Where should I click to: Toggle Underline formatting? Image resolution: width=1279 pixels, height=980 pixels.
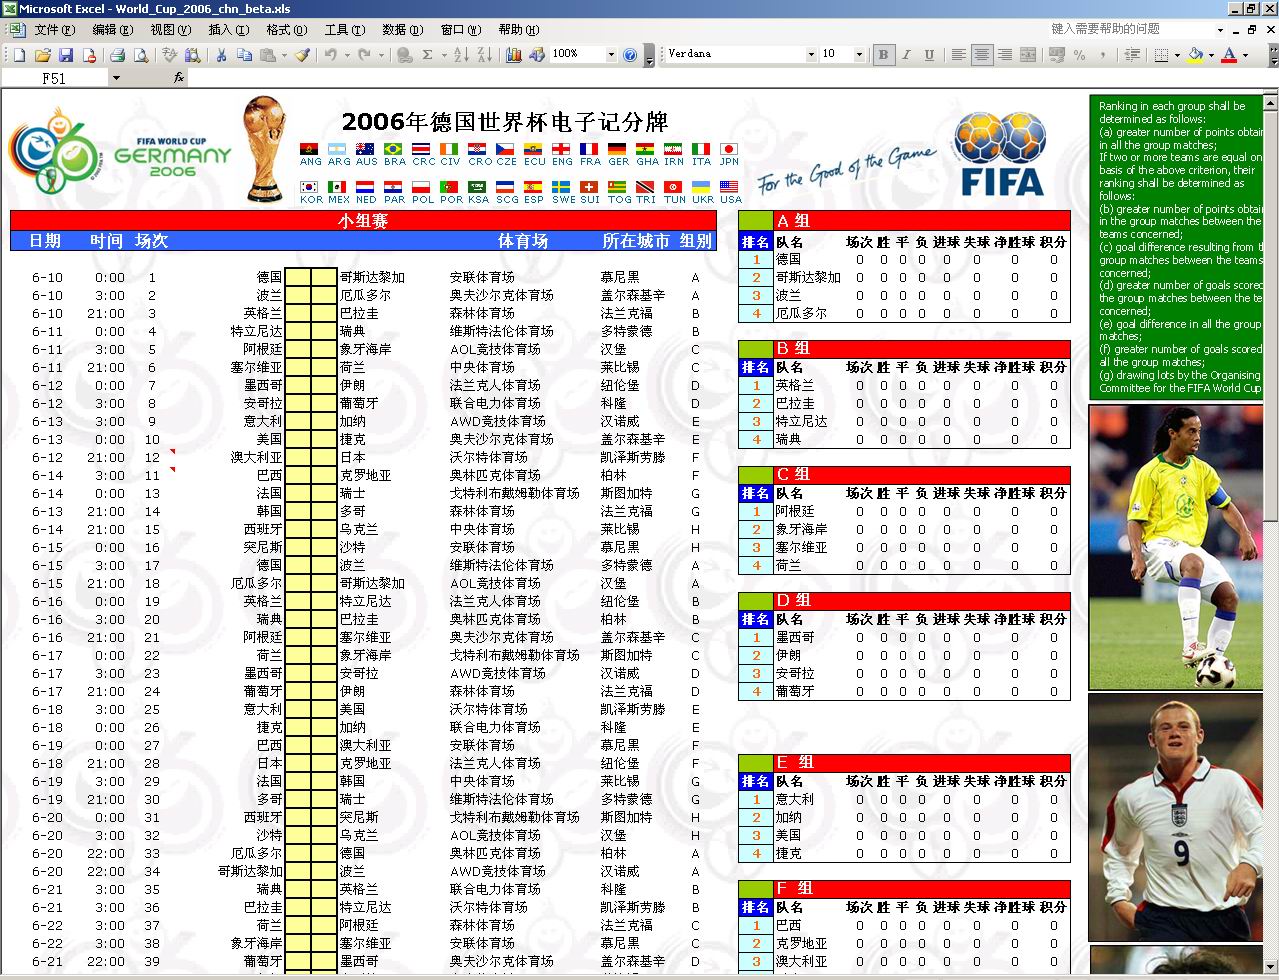[929, 55]
